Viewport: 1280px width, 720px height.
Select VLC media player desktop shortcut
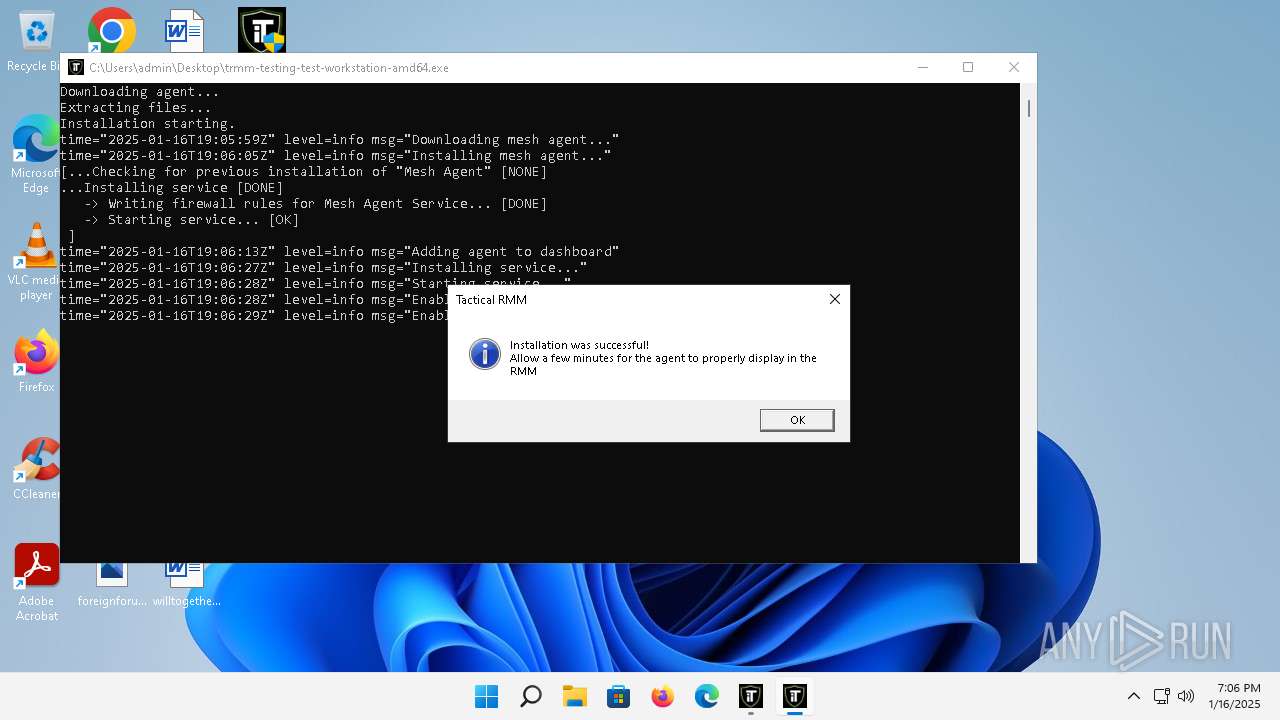coord(36,260)
